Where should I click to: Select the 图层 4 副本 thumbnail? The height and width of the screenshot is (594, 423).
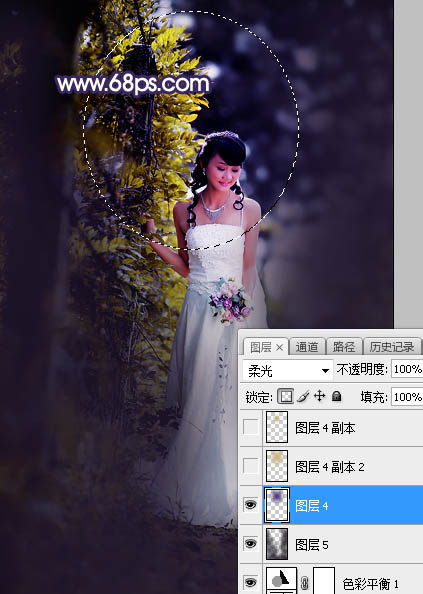[277, 427]
